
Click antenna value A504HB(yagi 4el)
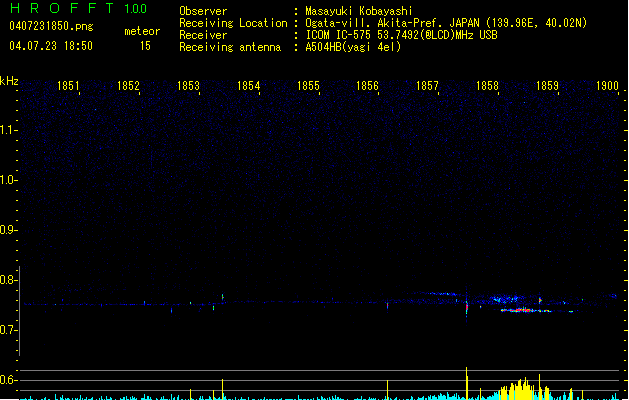(353, 47)
